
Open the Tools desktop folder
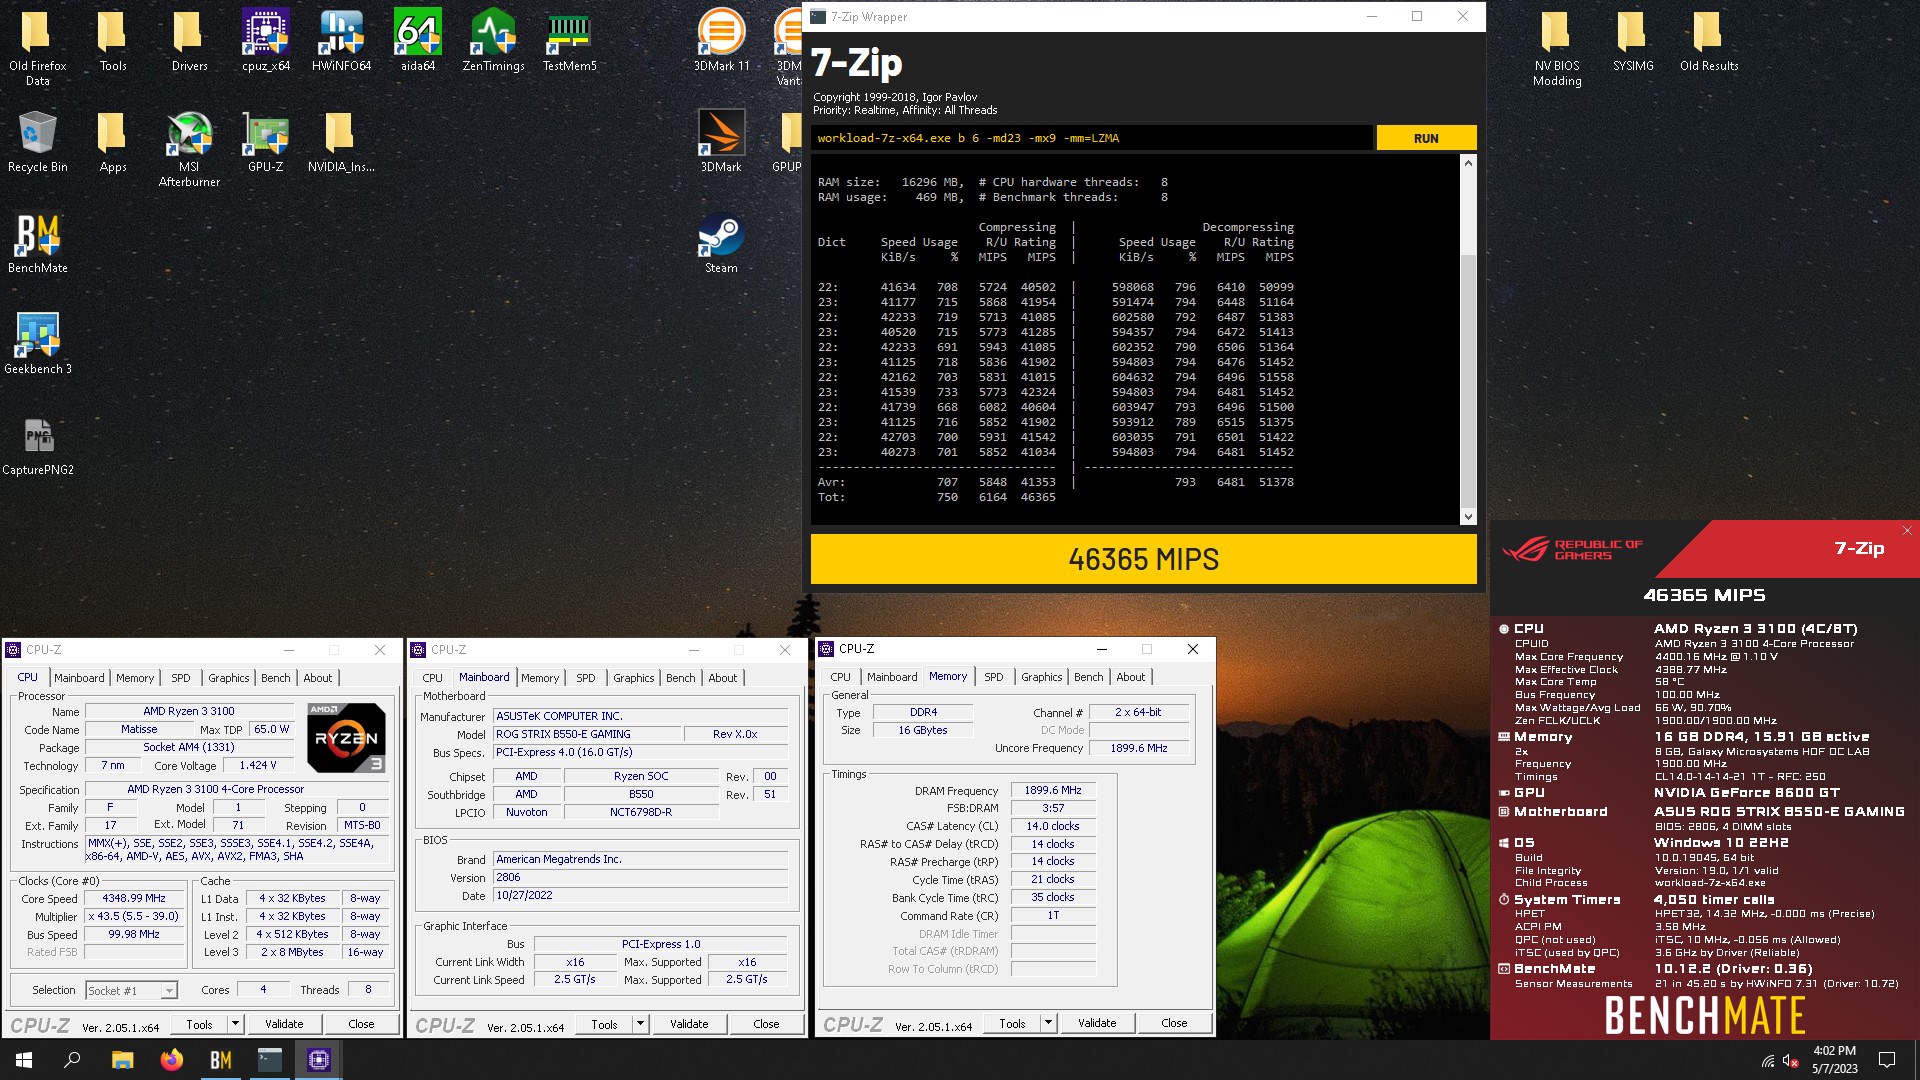pos(113,40)
